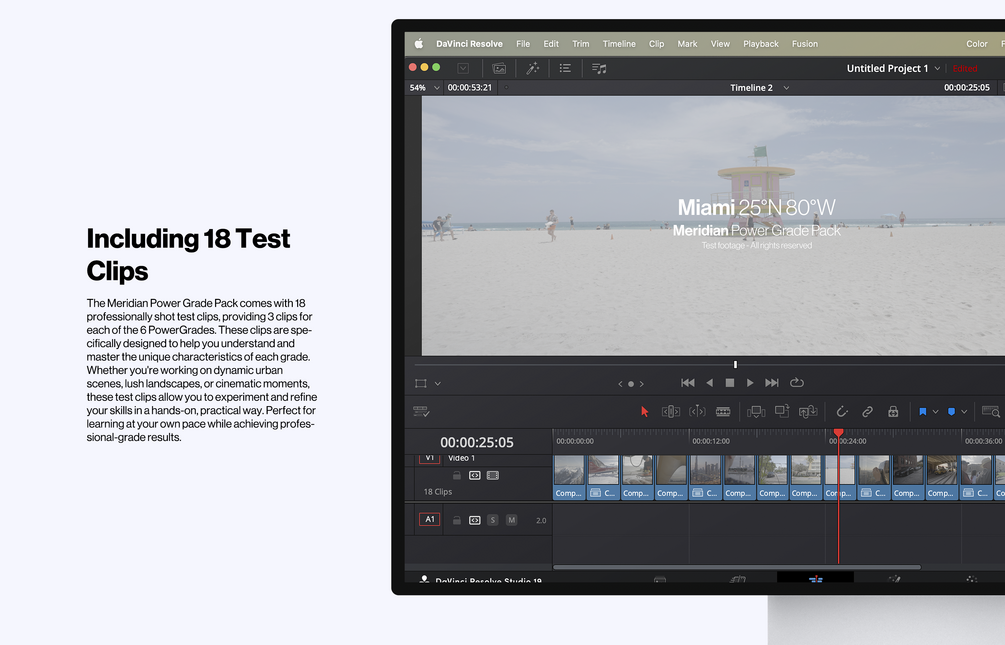Click the timeline zoom search icon
This screenshot has width=1005, height=645.
[991, 412]
